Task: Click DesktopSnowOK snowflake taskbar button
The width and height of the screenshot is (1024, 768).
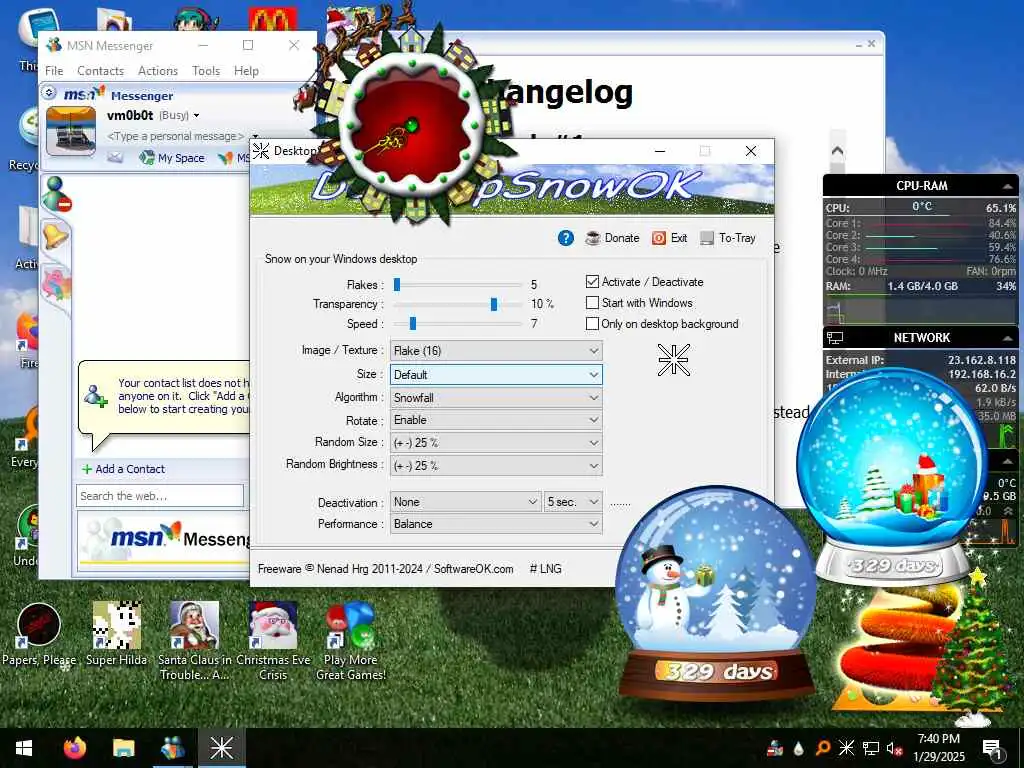Action: (x=221, y=748)
